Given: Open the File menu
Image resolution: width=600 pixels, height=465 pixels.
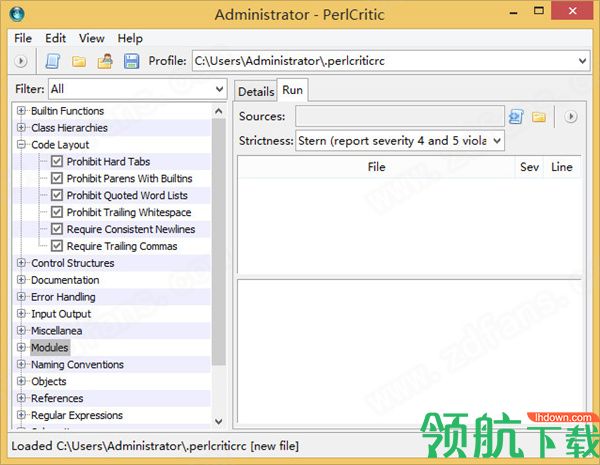Looking at the screenshot, I should 23,38.
